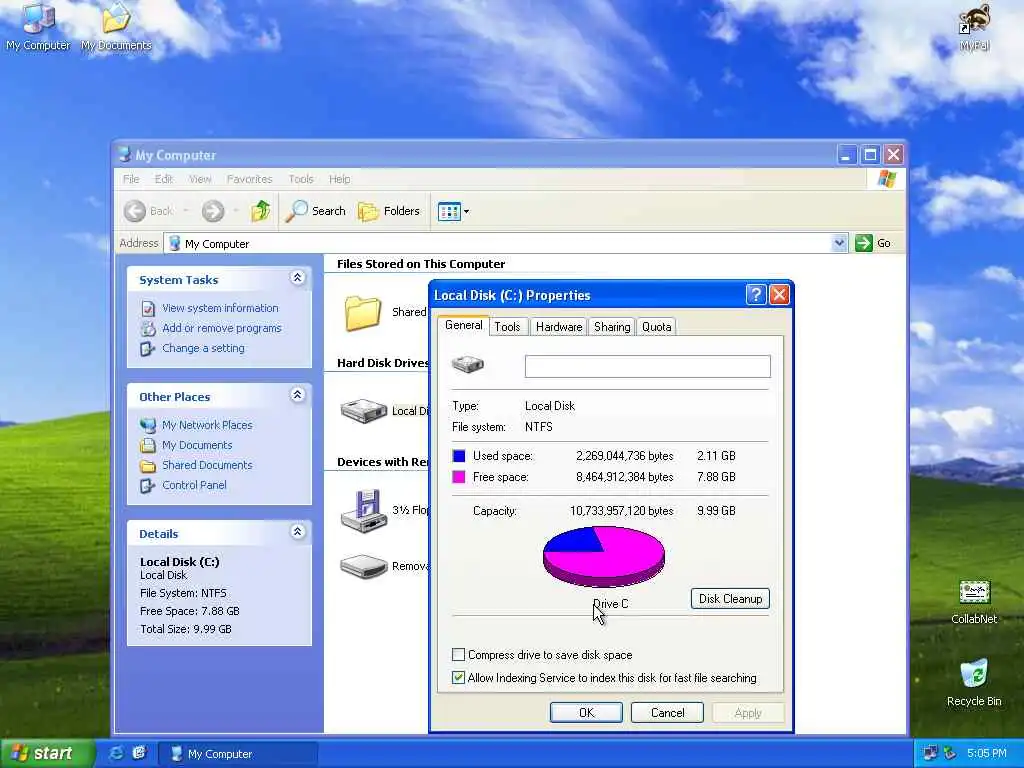This screenshot has height=768, width=1024.
Task: Select the Removable disk icon
Action: click(x=364, y=566)
